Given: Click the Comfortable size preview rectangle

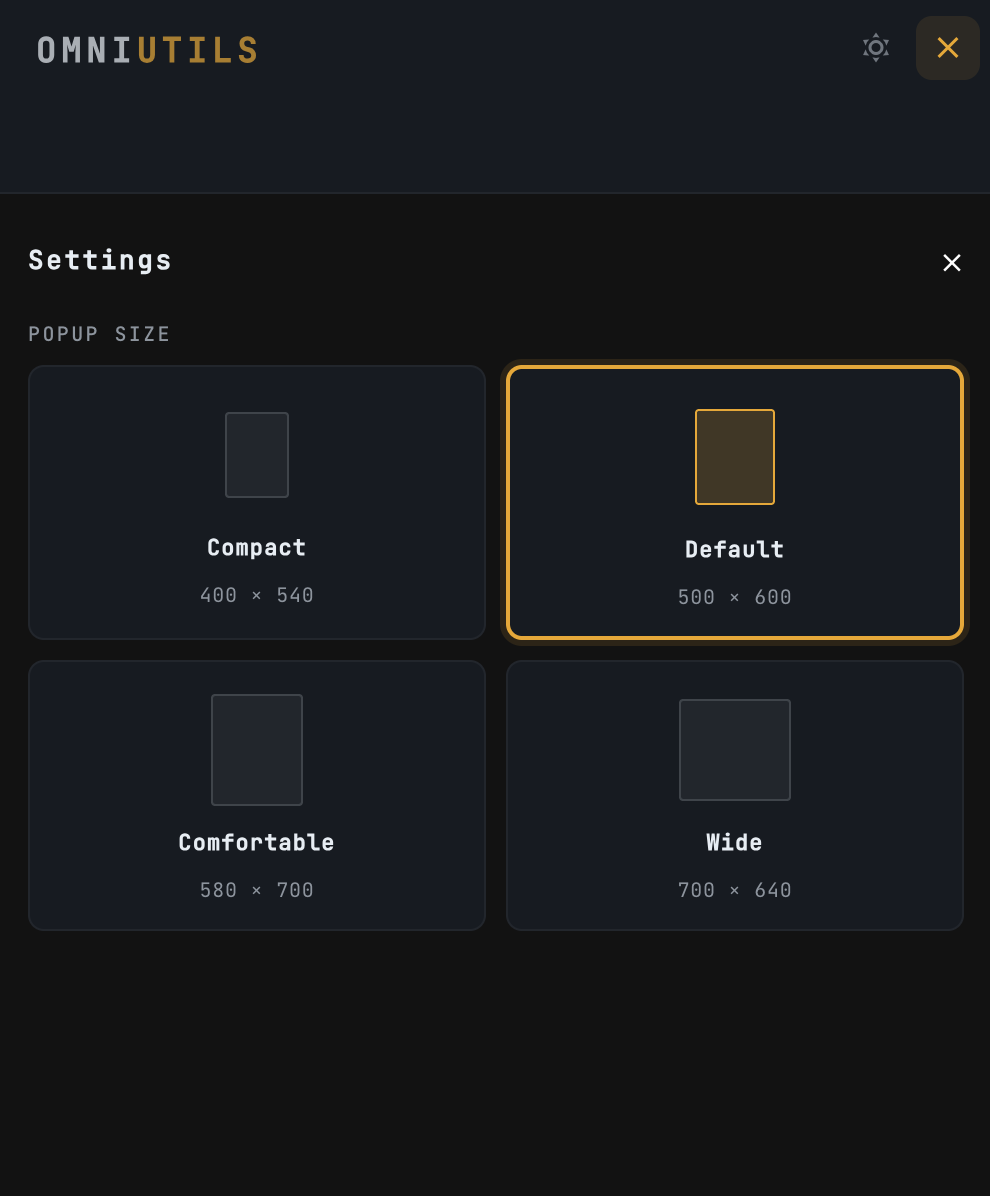Looking at the screenshot, I should click(x=257, y=750).
